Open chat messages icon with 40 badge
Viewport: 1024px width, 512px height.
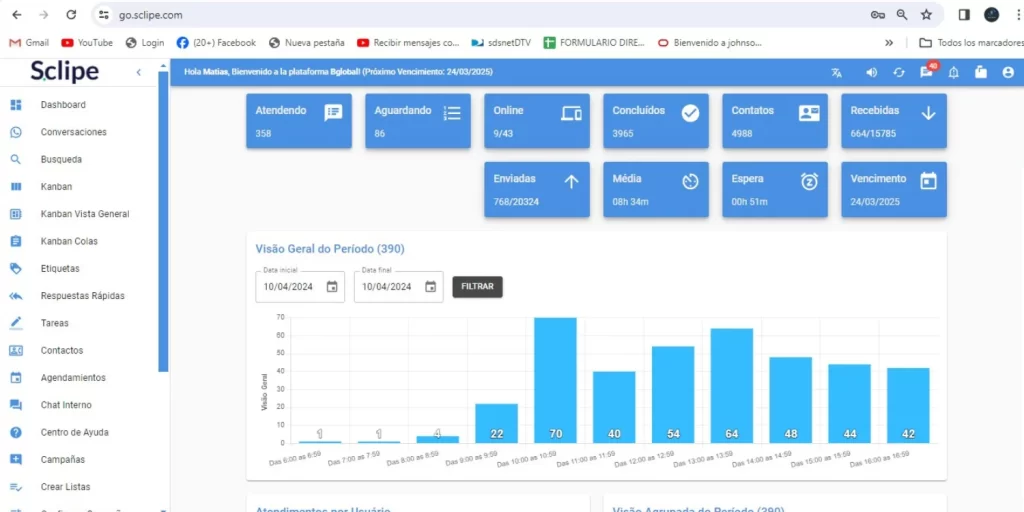[927, 72]
